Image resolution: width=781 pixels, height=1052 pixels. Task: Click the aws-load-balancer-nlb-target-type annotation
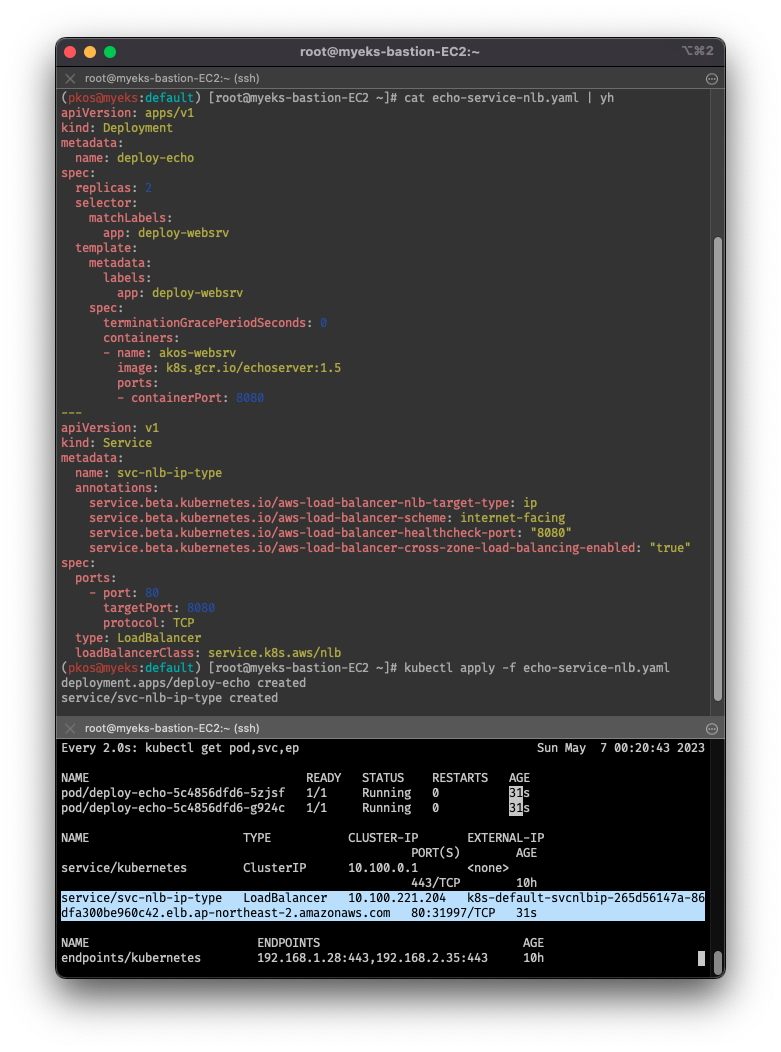[313, 503]
